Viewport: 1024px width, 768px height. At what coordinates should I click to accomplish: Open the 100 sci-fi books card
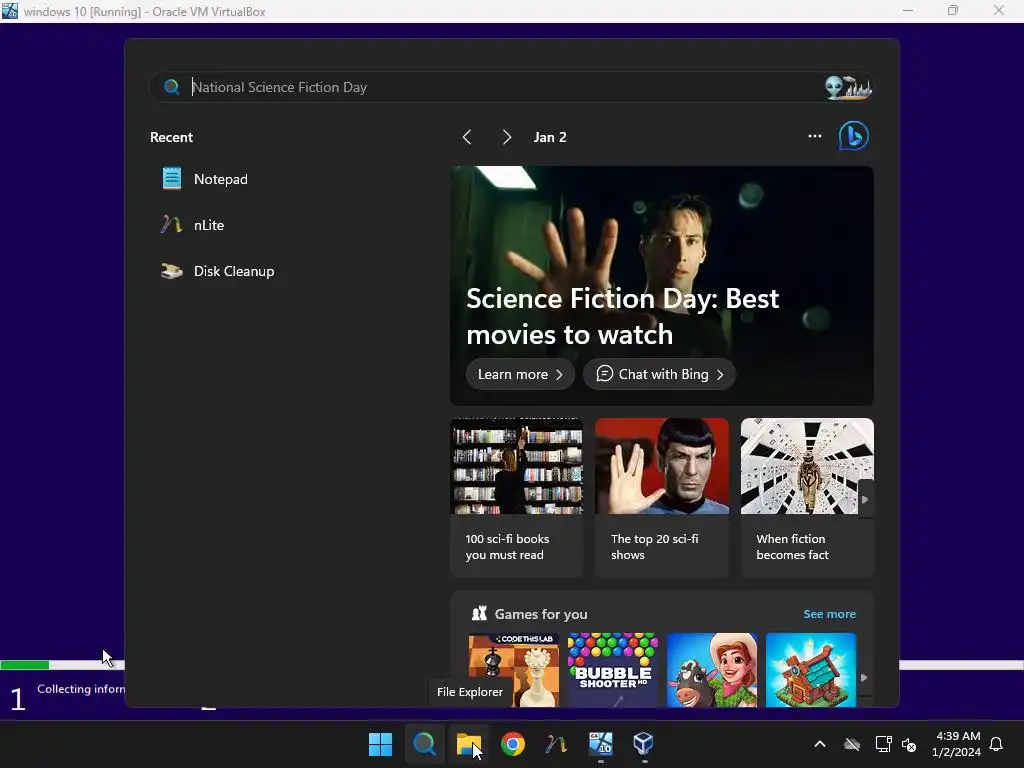[517, 498]
